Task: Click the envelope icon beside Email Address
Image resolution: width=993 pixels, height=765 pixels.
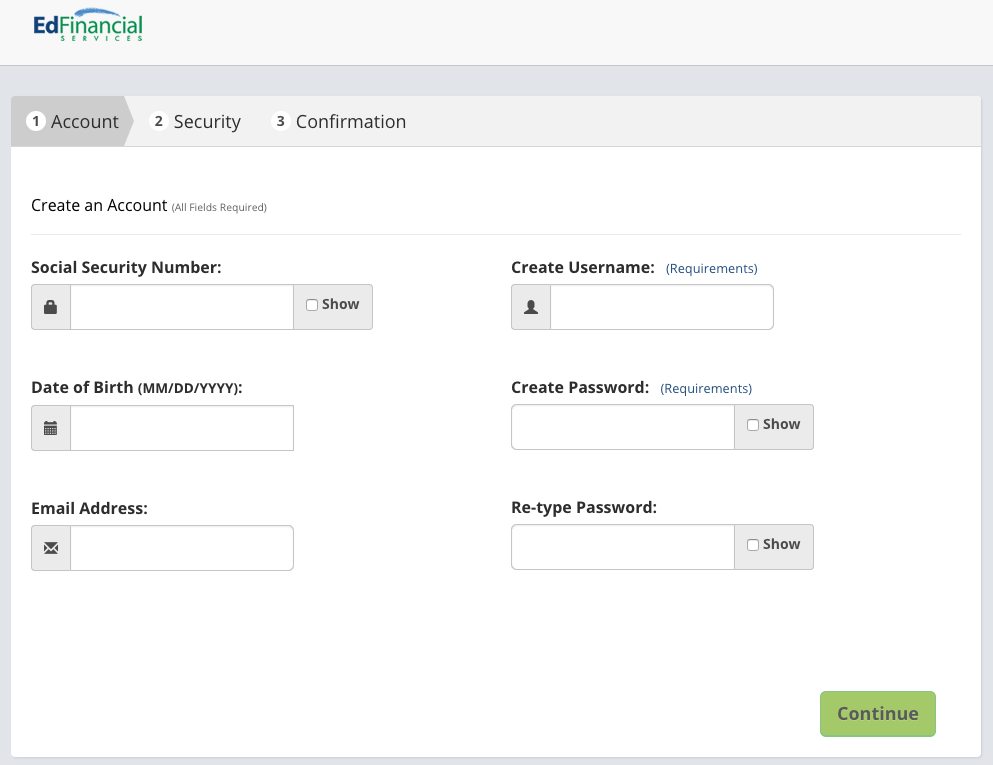Action: (x=51, y=548)
